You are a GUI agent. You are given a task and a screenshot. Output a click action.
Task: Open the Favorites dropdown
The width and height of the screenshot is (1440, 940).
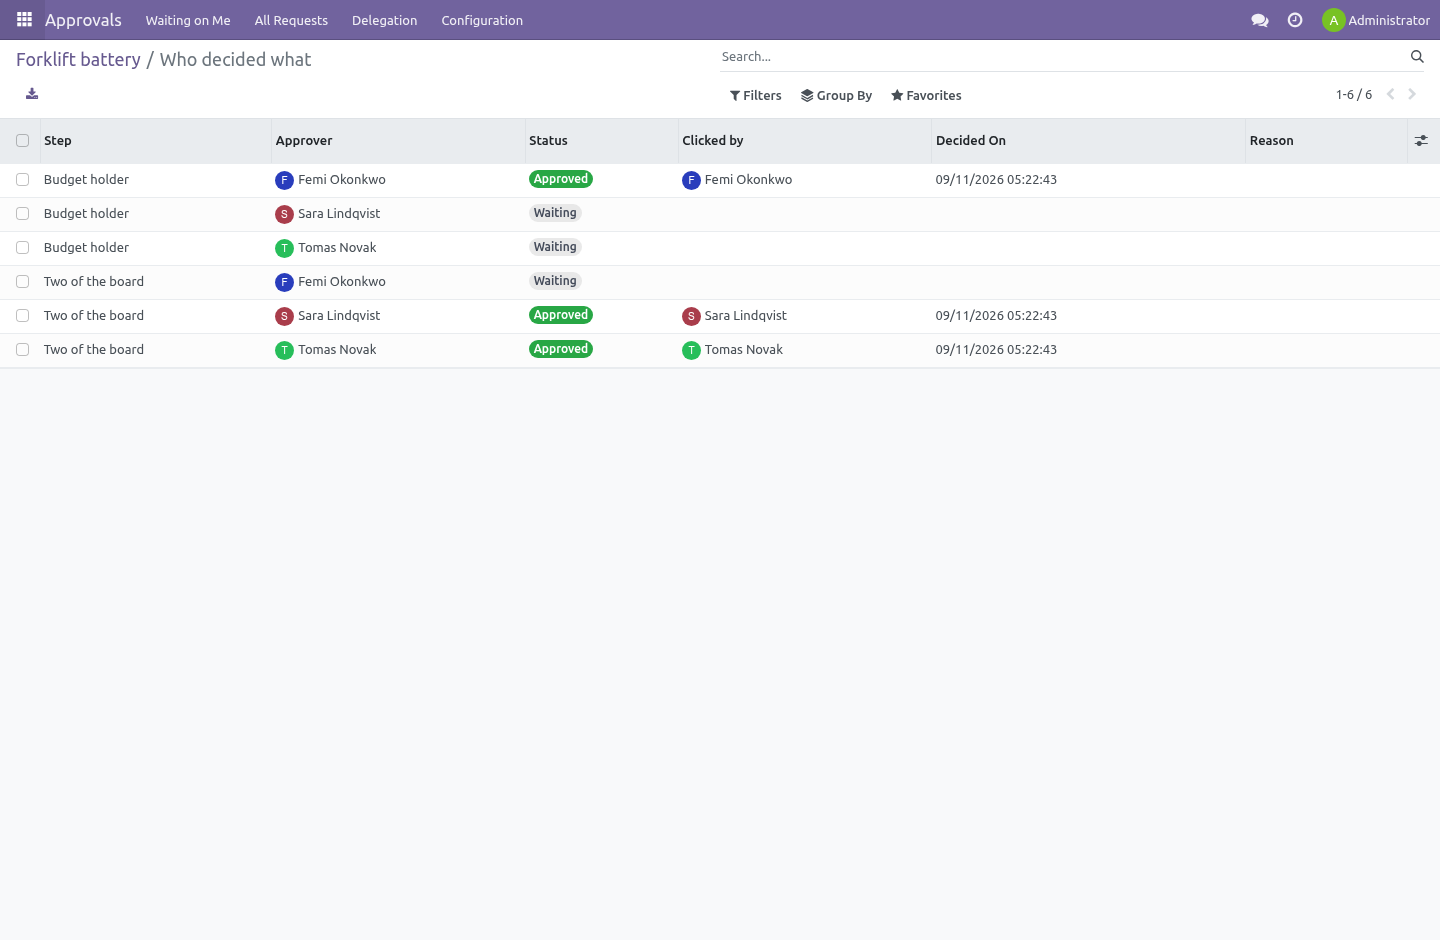[926, 96]
